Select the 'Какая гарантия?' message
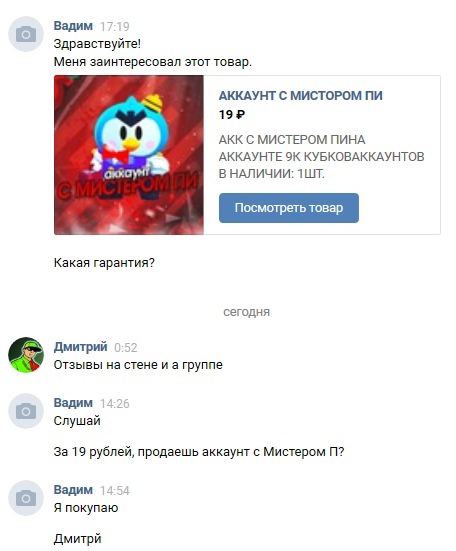Image resolution: width=456 pixels, height=551 pixels. point(104,263)
